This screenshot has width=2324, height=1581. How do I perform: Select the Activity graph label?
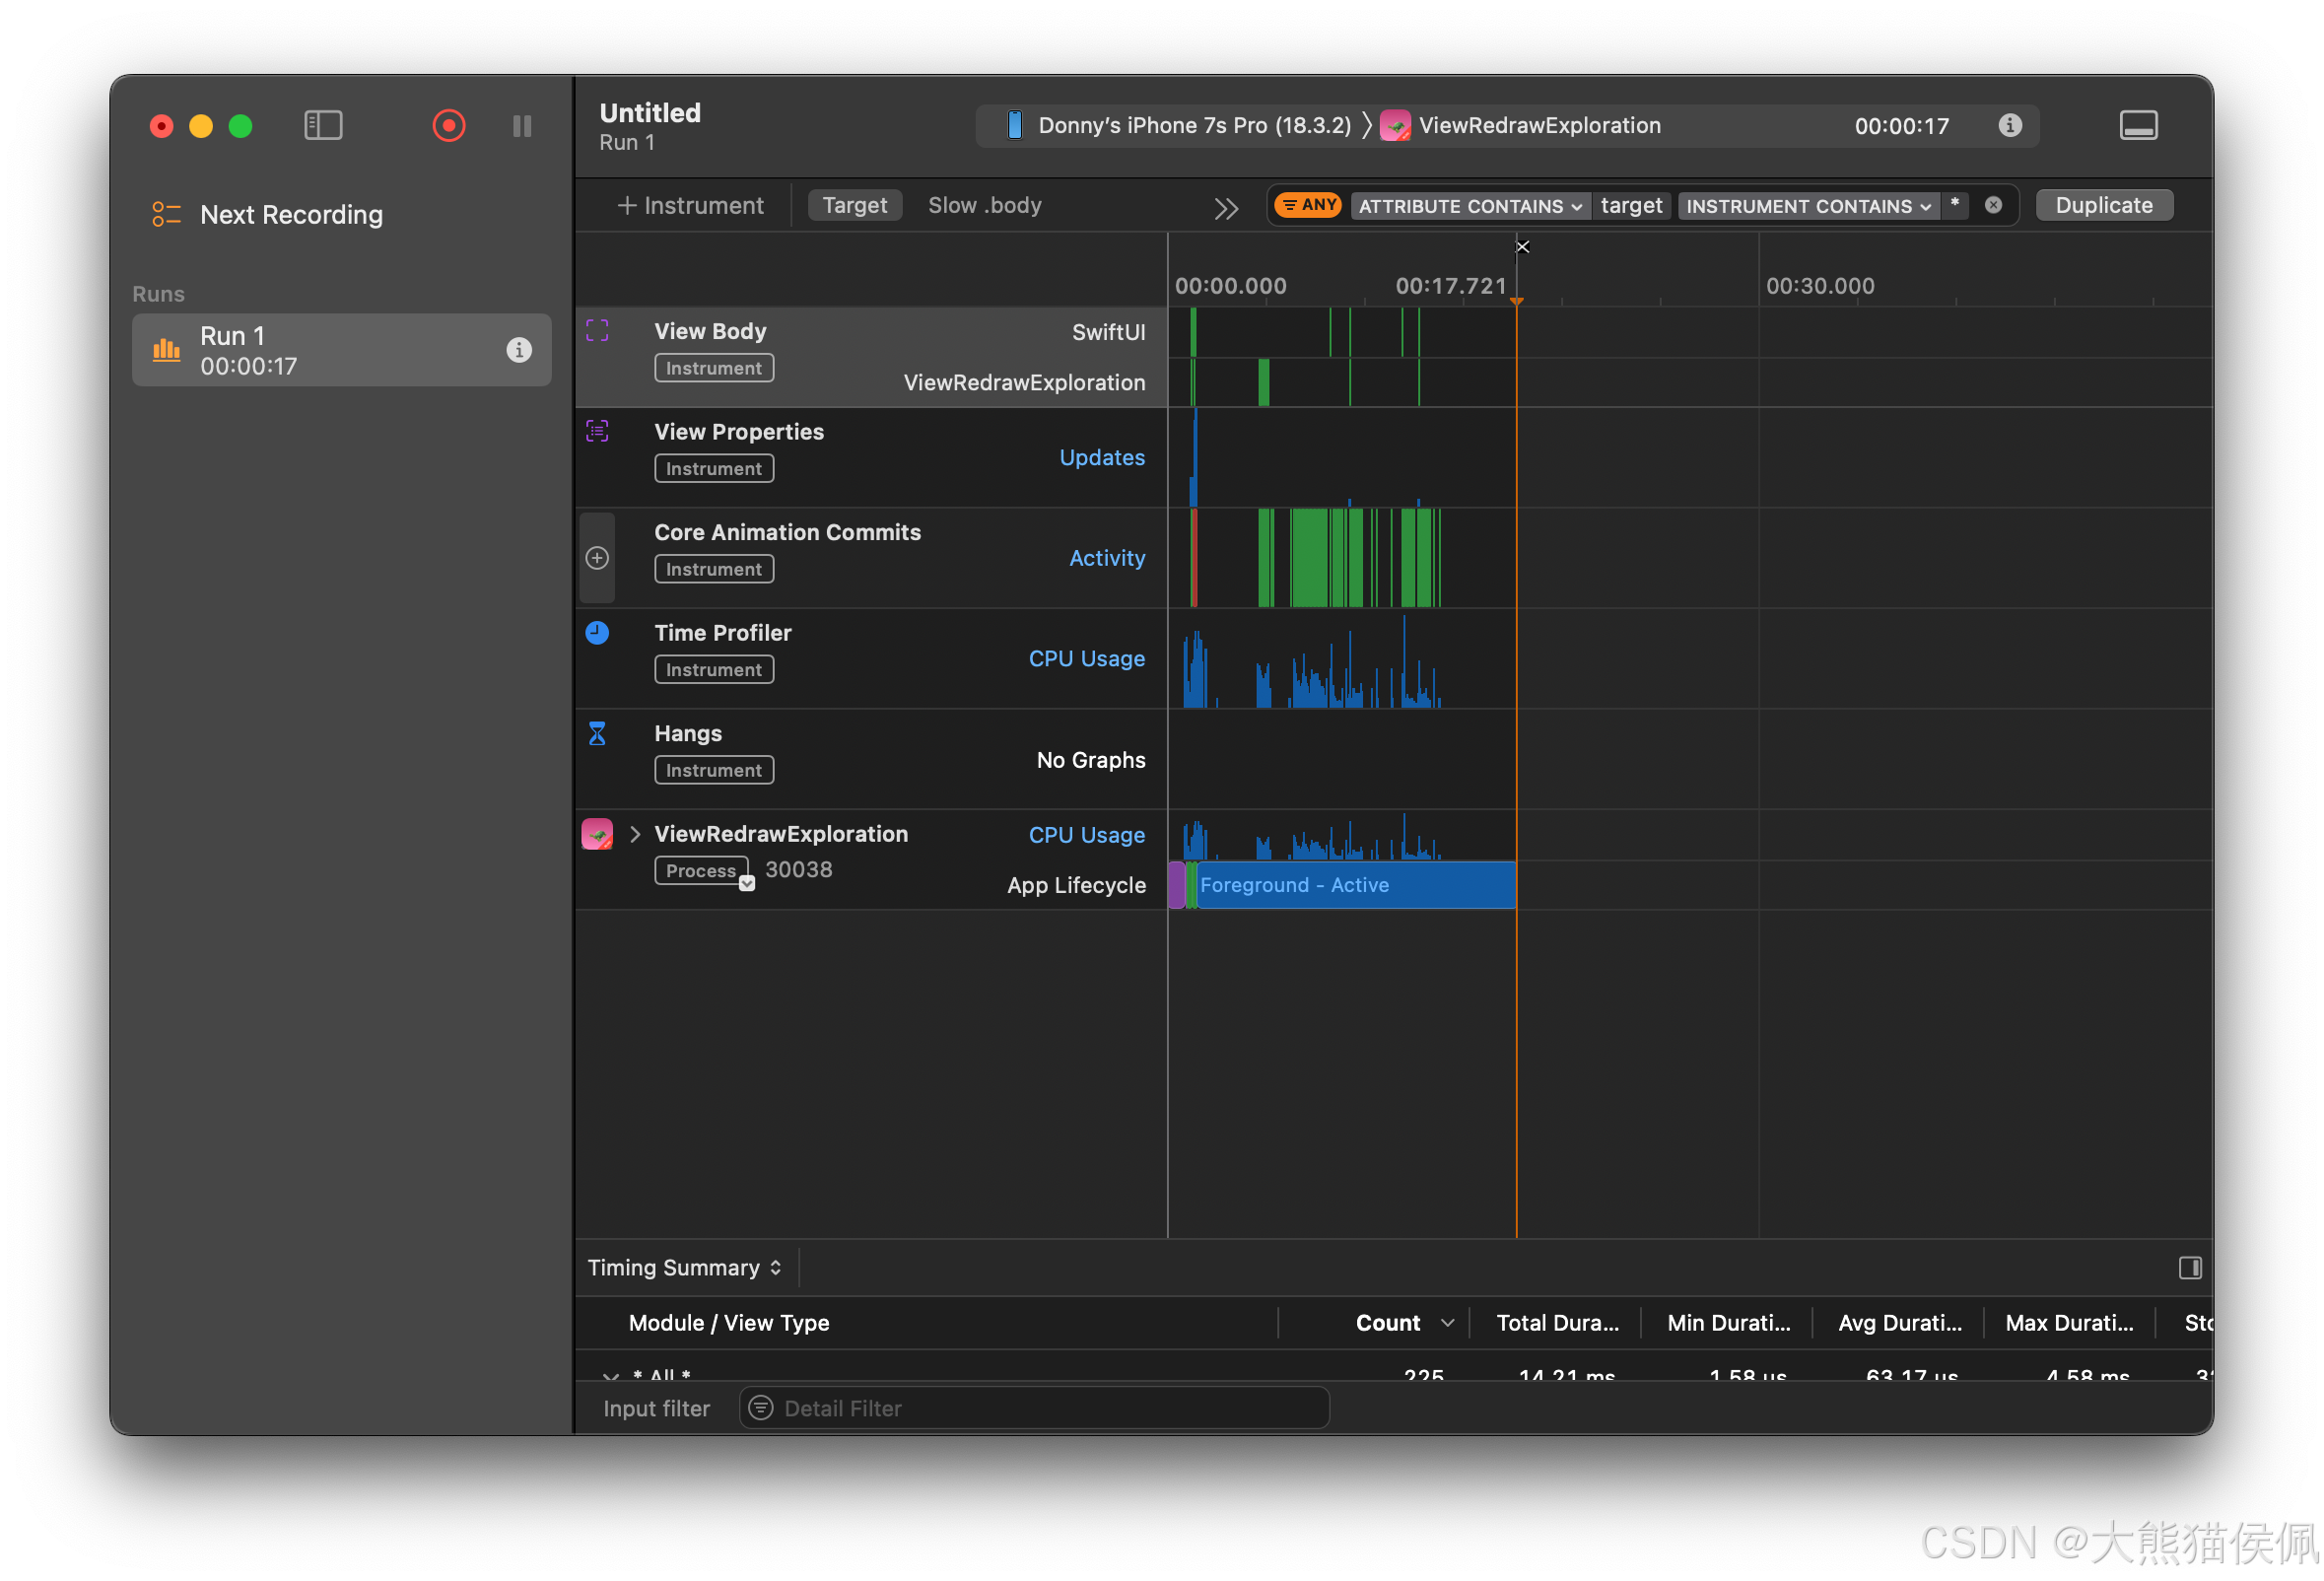point(1106,558)
